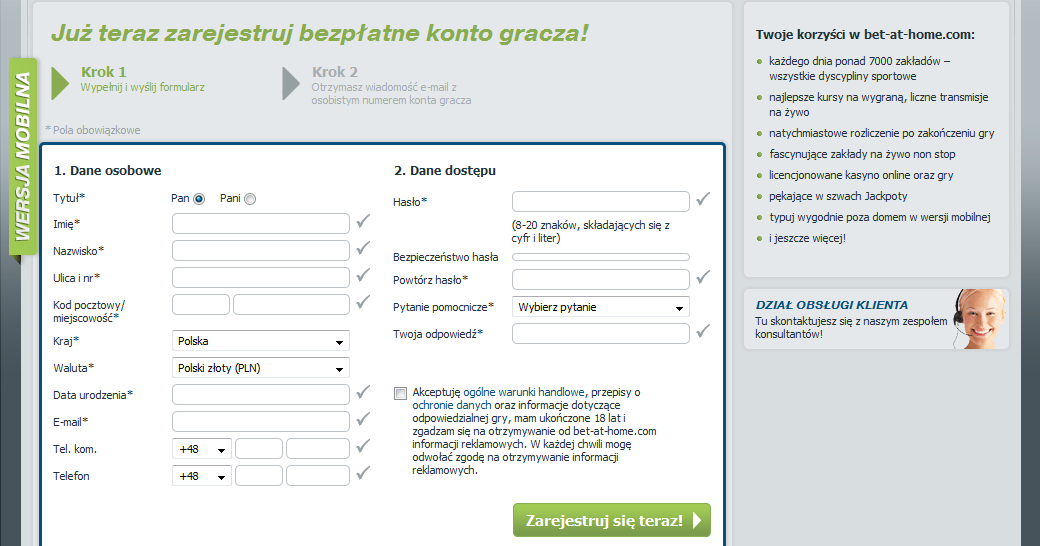This screenshot has width=1040, height=546.
Task: Click the miejscowość city field
Action: coord(291,305)
